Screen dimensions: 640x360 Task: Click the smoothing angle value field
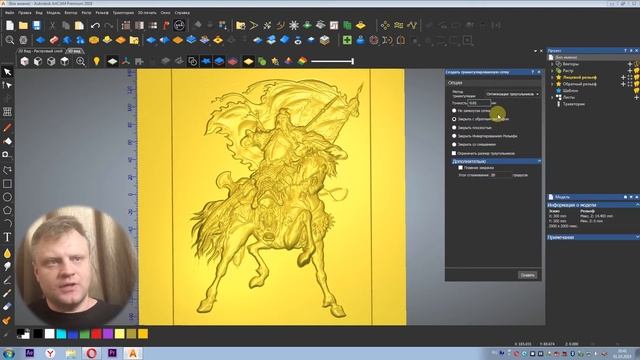click(500, 175)
